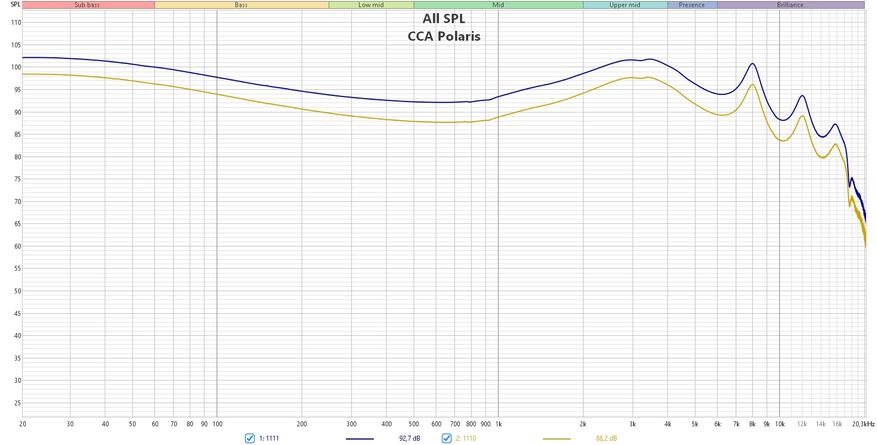Click the 88,2 dB value readout
The width and height of the screenshot is (877, 445).
point(606,438)
